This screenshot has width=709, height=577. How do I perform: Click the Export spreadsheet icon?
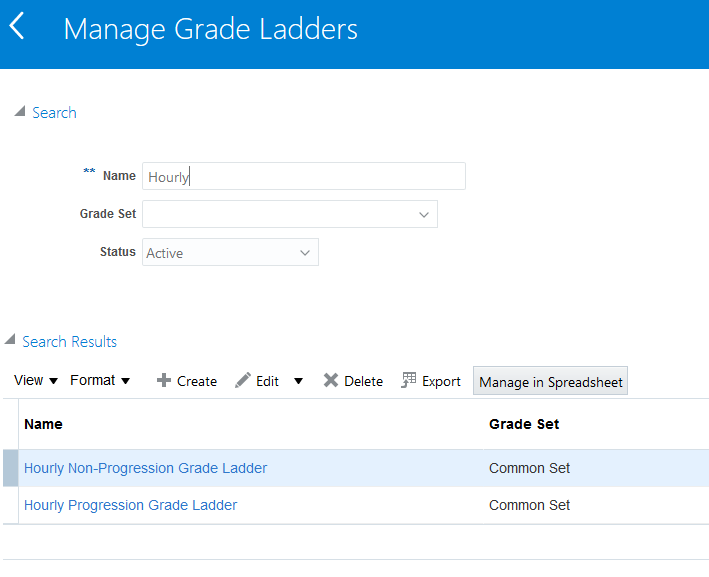pos(409,381)
